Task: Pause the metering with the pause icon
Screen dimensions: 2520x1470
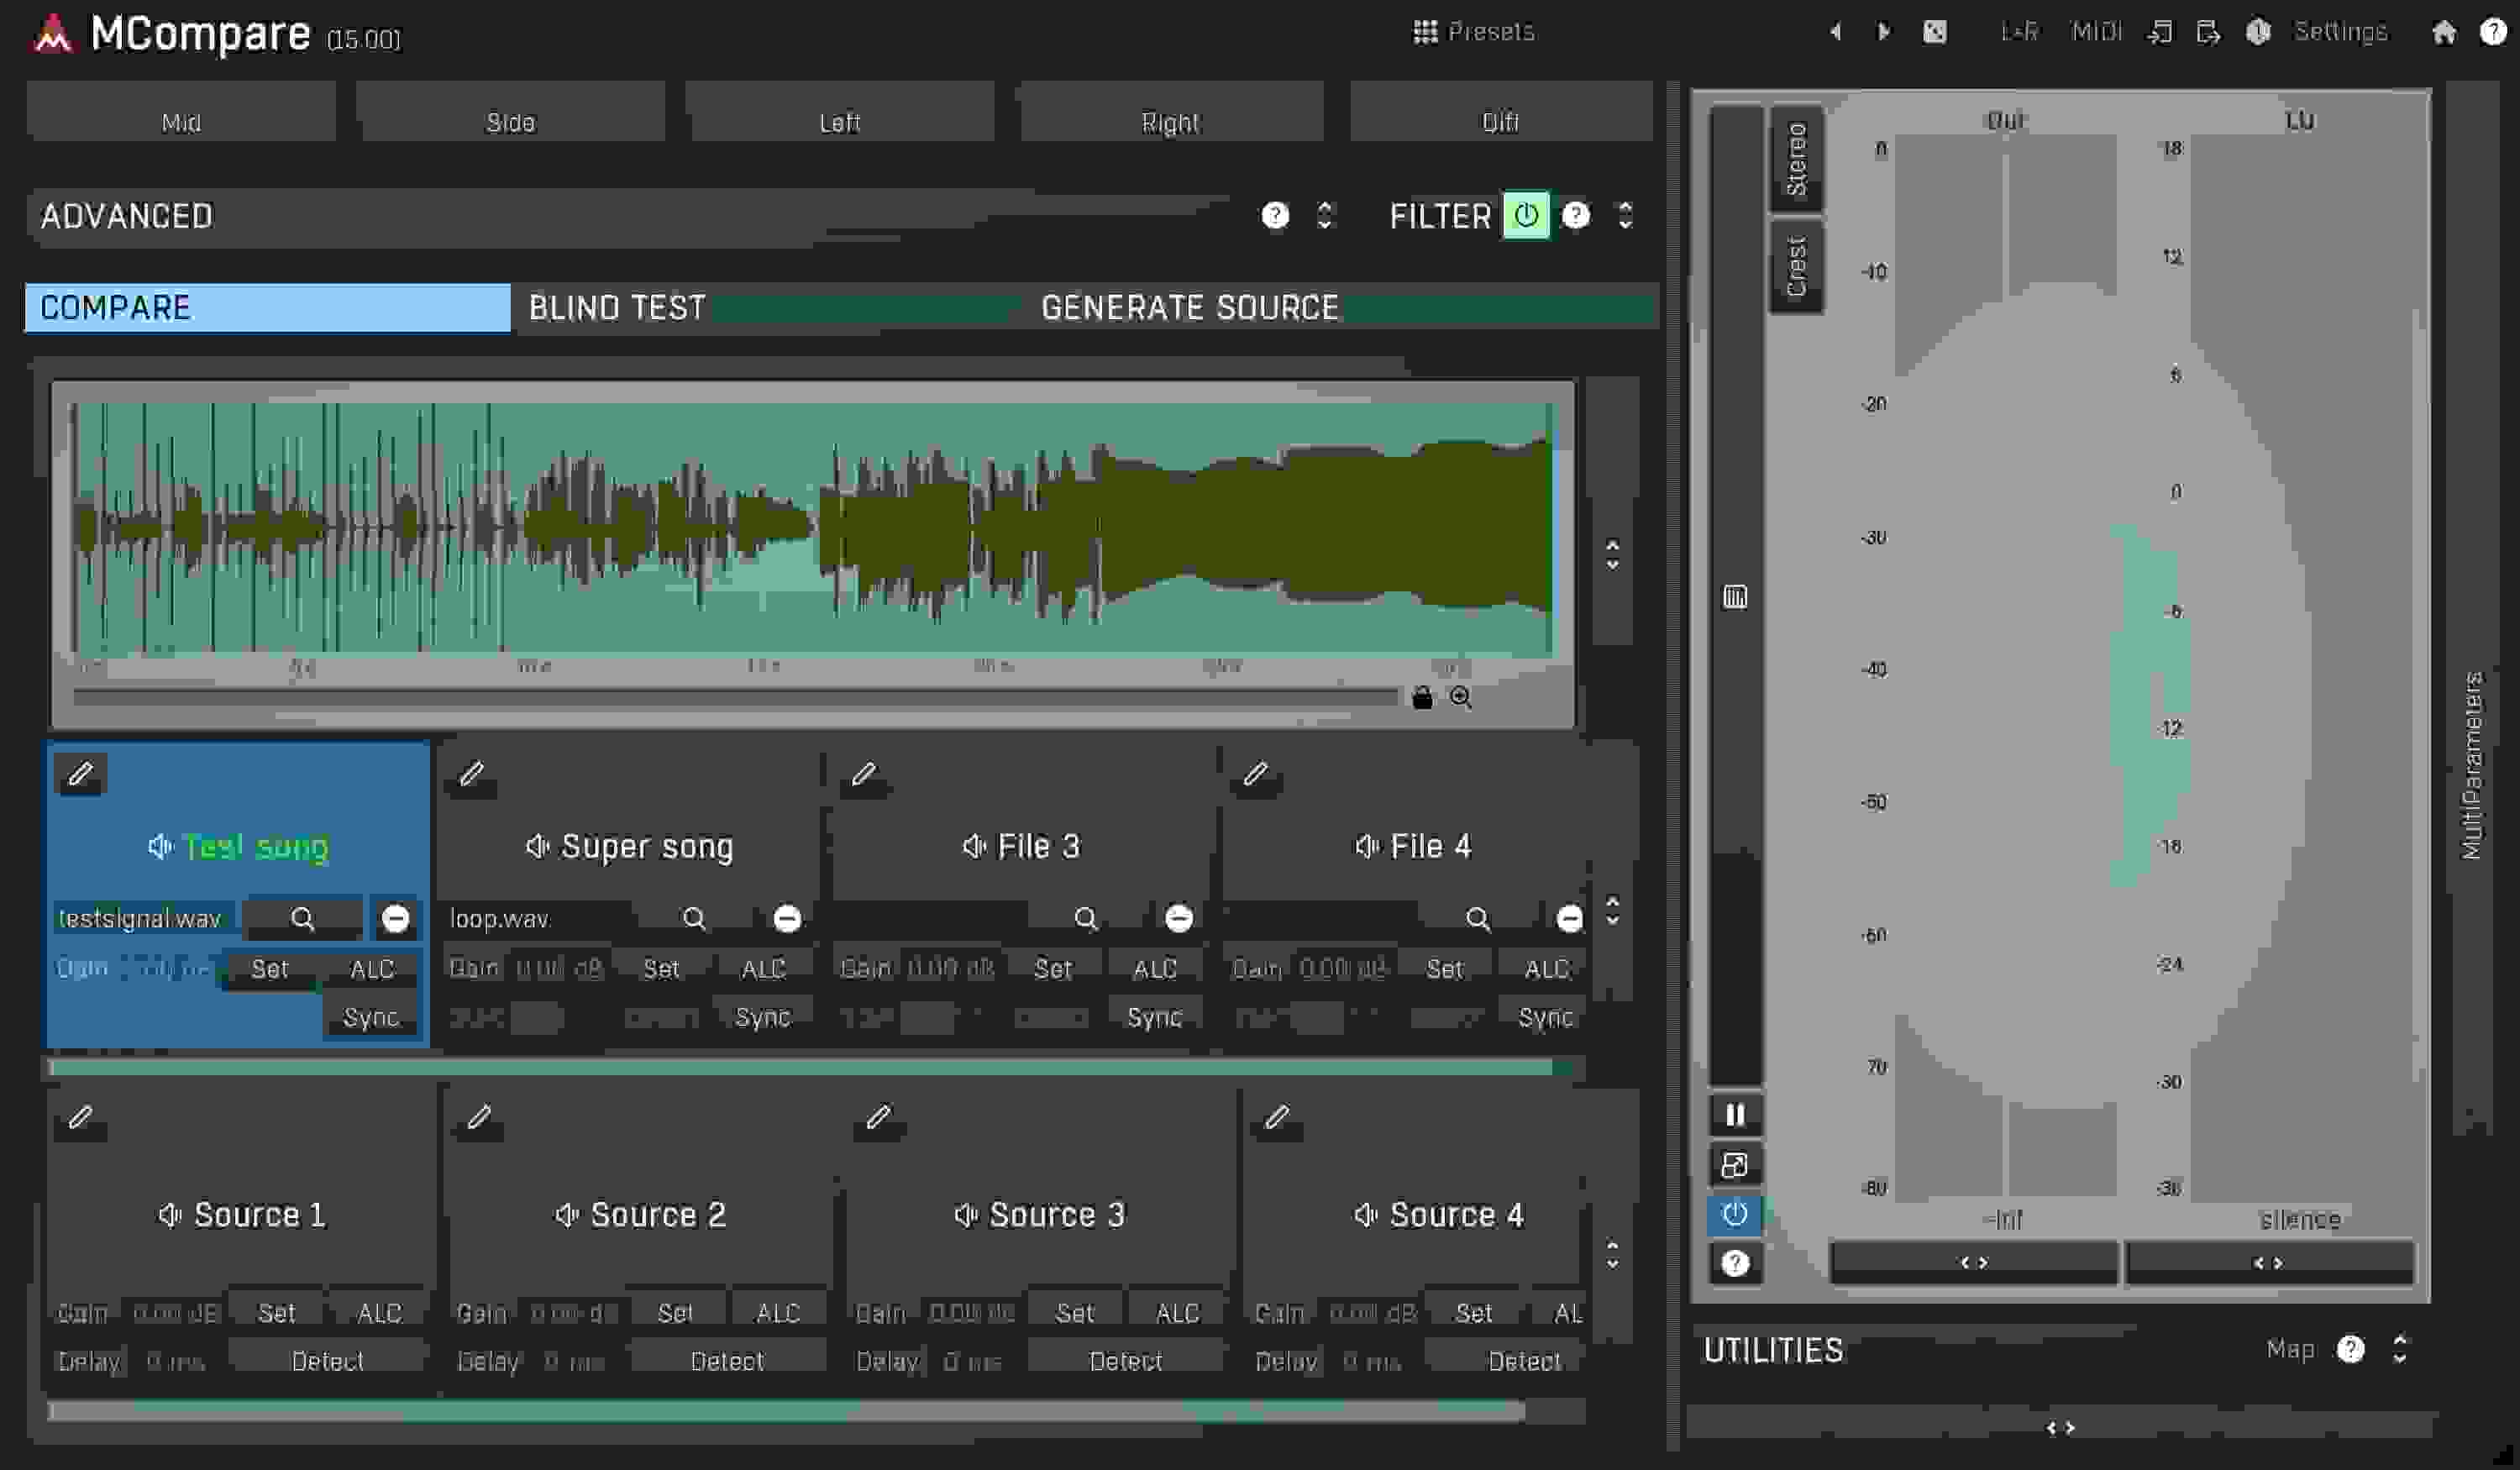Action: (1735, 1114)
